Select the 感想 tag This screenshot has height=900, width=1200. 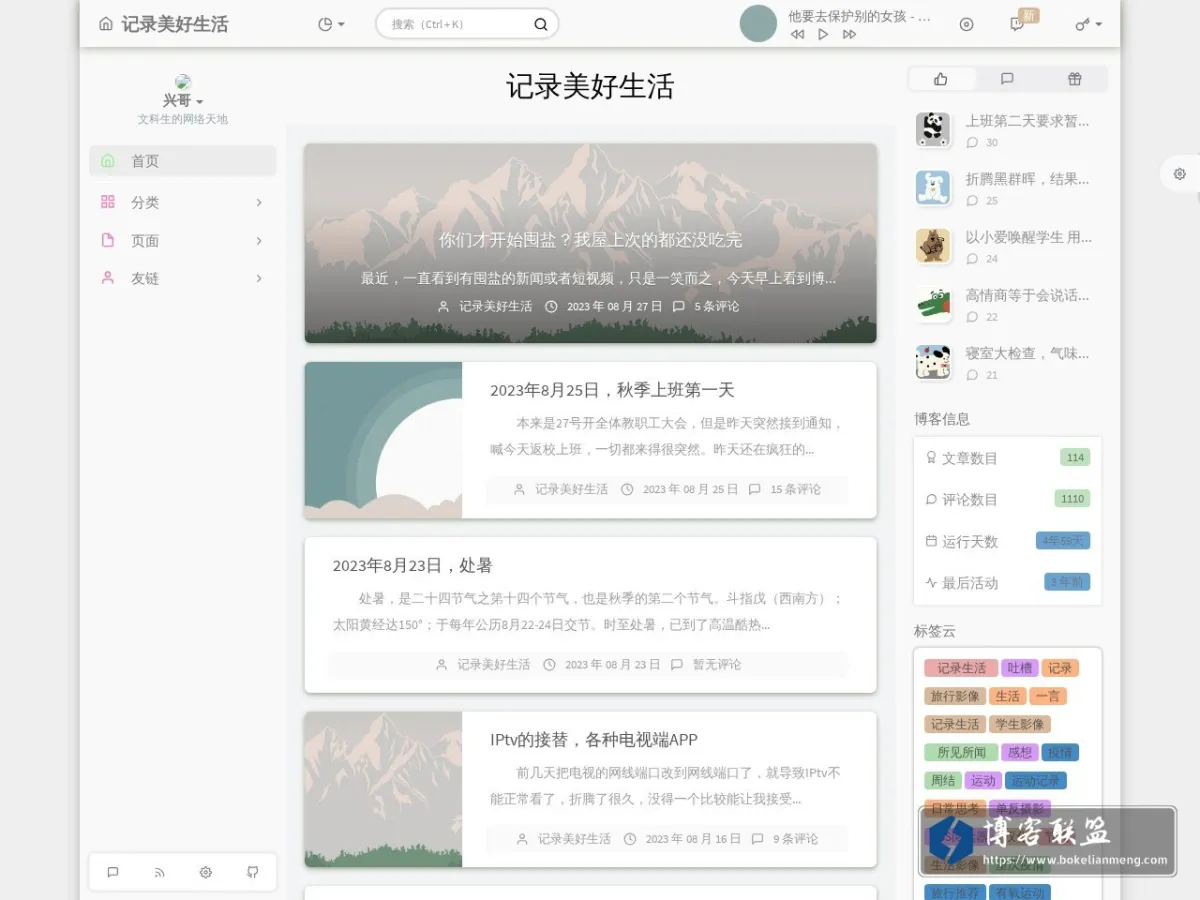(x=1019, y=752)
